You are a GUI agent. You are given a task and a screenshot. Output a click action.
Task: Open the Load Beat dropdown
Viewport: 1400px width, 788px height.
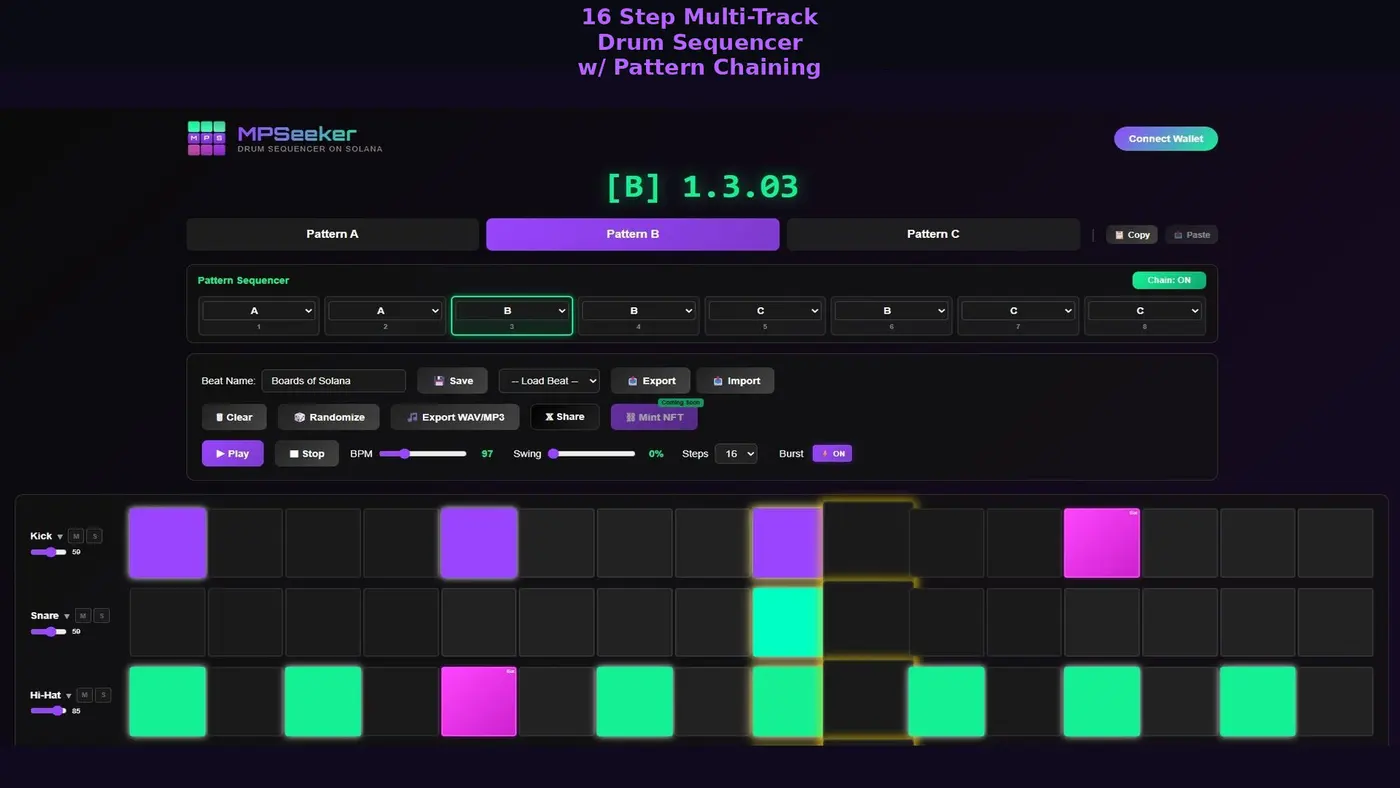click(549, 381)
